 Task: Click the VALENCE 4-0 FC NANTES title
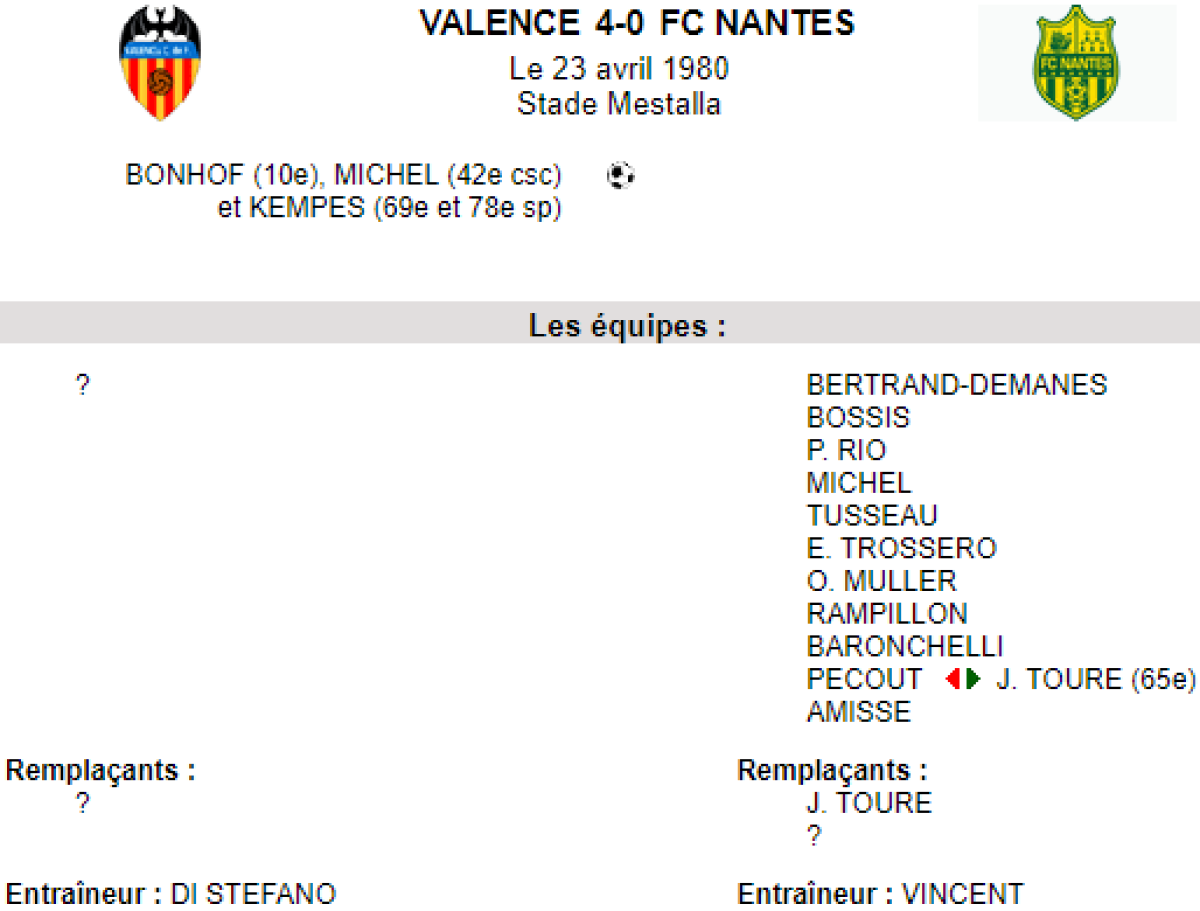(x=637, y=23)
